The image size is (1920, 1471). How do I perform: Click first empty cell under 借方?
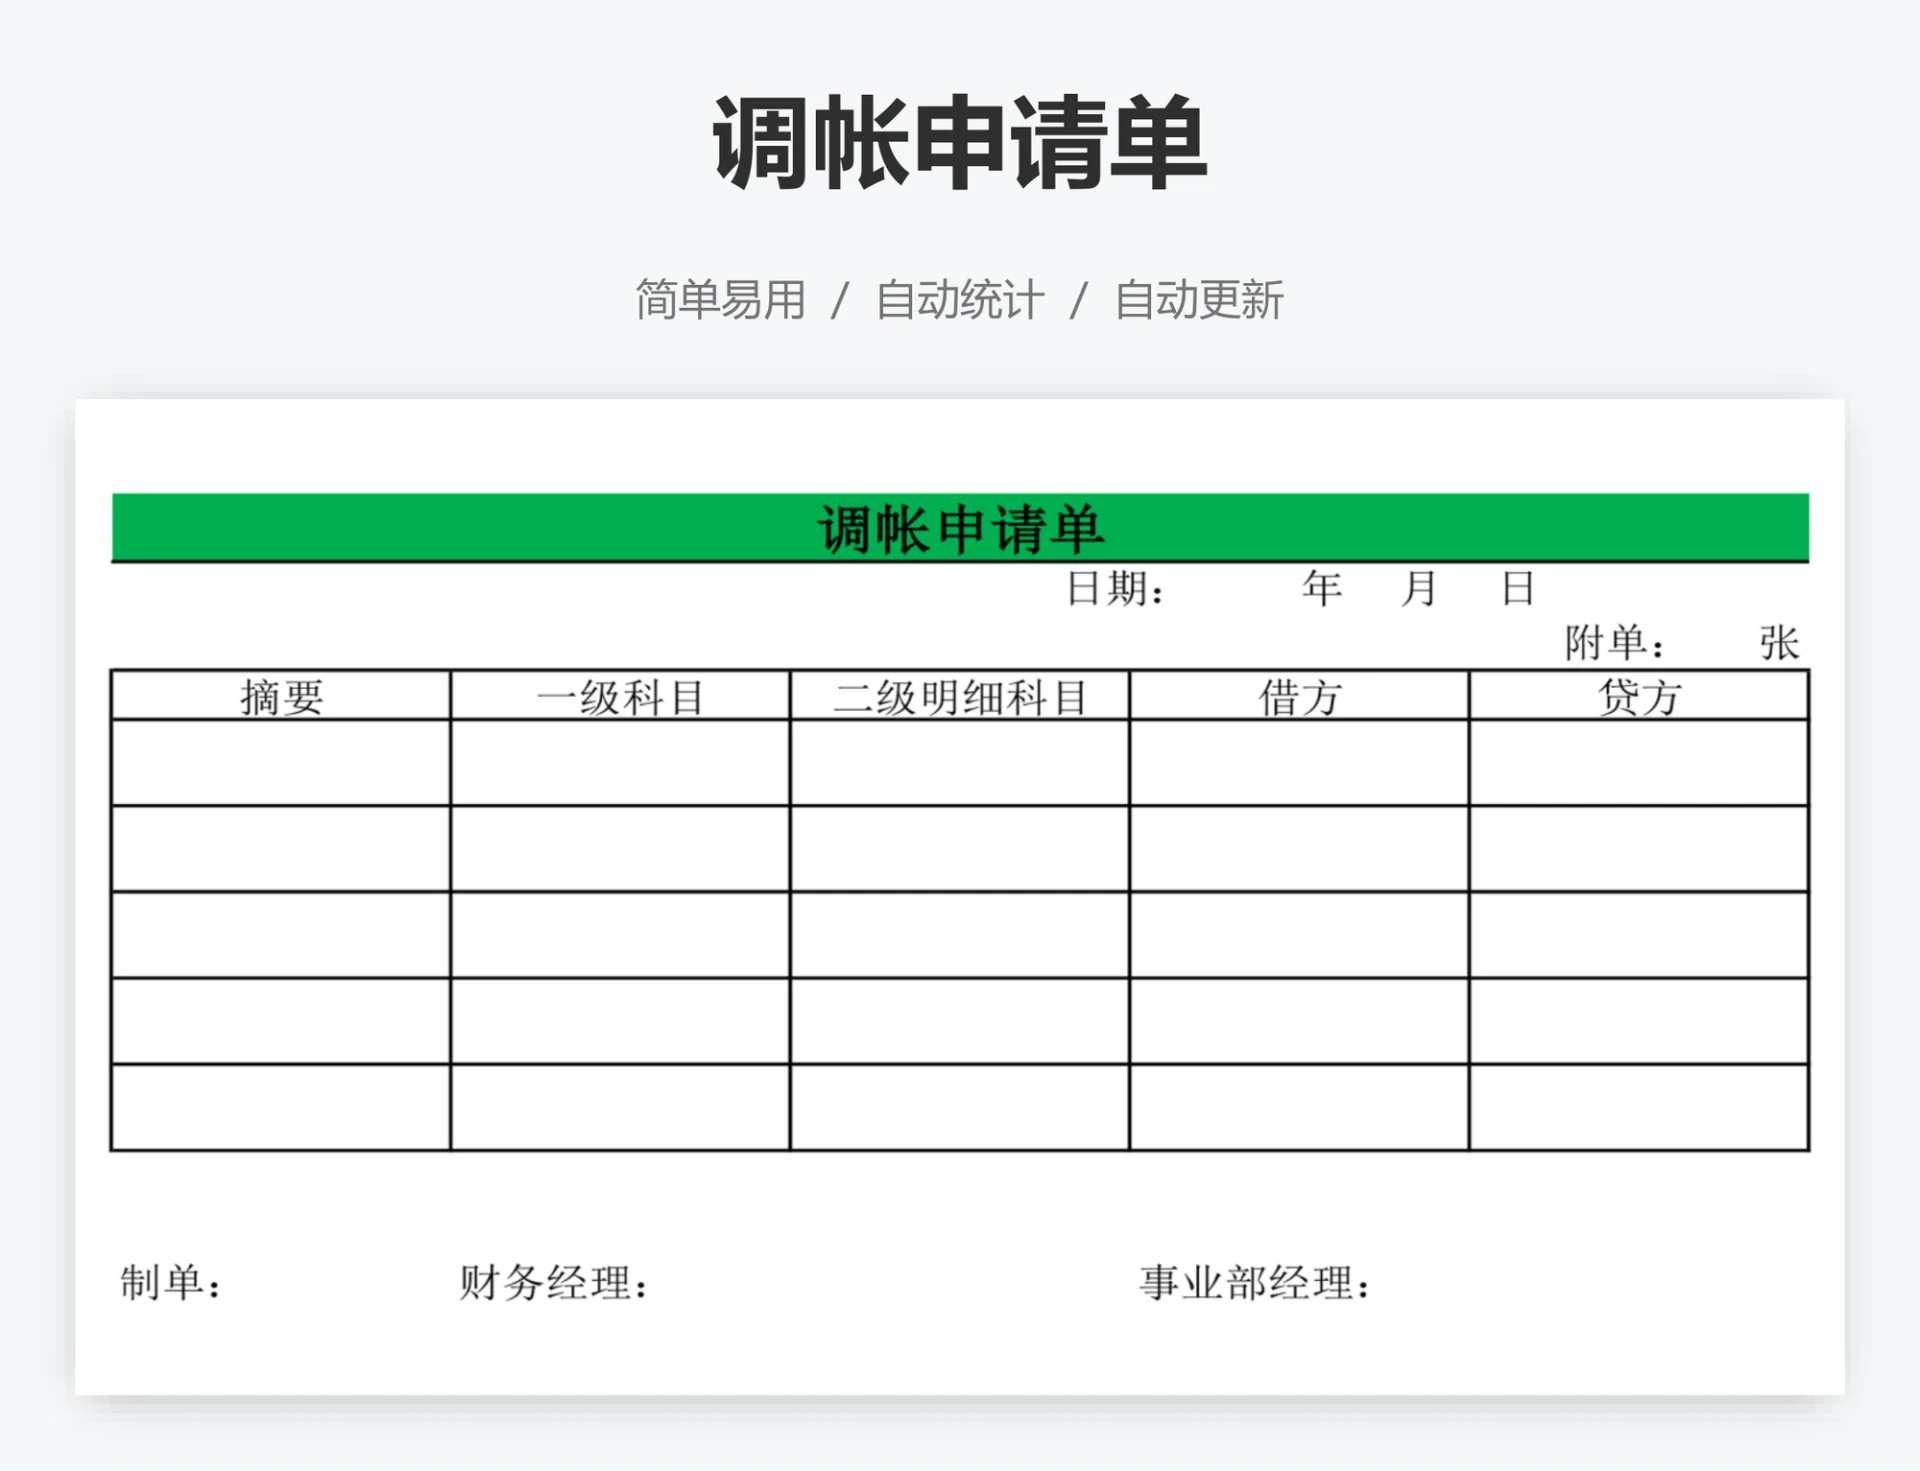pyautogui.click(x=1299, y=763)
